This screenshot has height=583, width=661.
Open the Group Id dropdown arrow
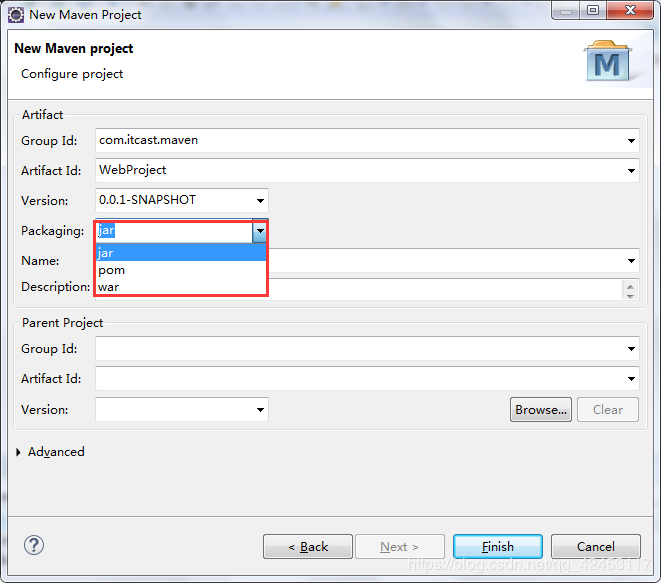pyautogui.click(x=631, y=141)
